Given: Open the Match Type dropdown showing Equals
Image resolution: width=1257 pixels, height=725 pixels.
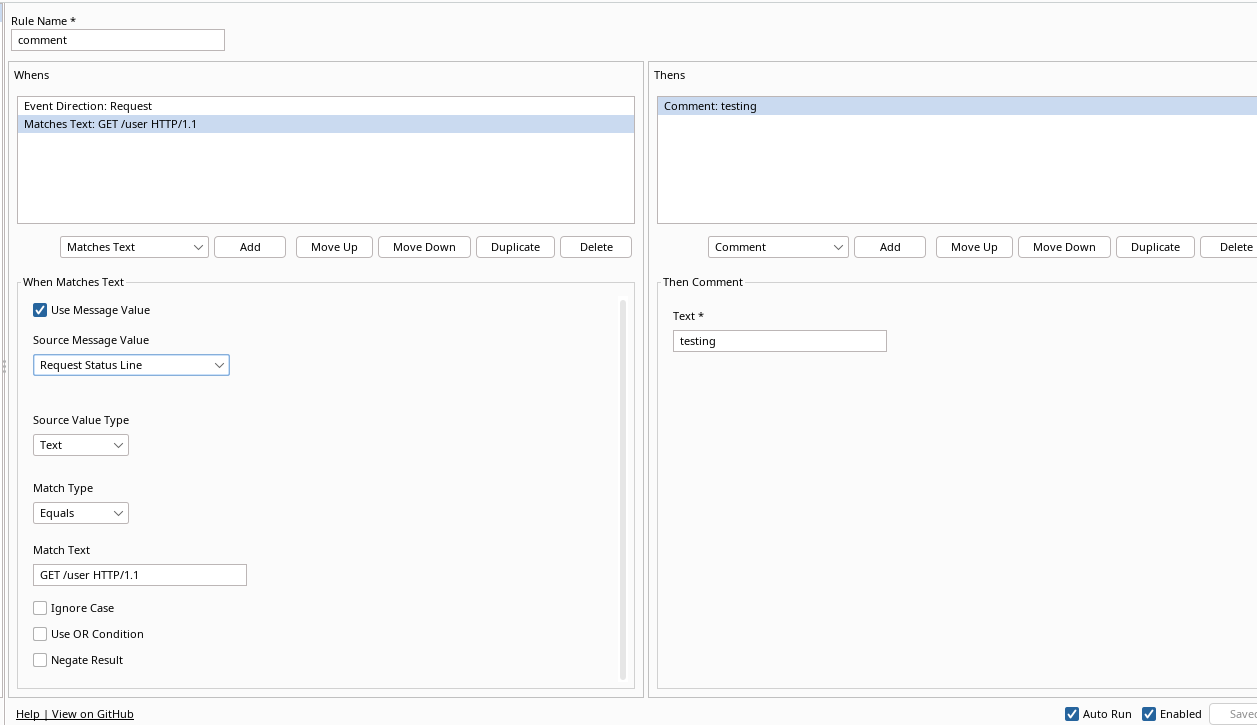Looking at the screenshot, I should (80, 513).
